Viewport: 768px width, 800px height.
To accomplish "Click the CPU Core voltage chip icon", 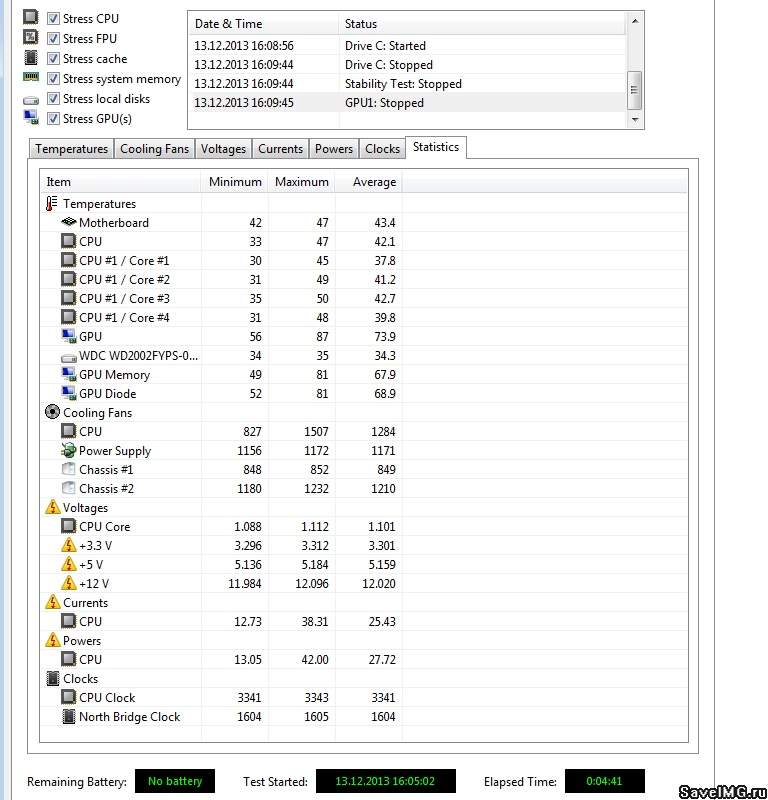I will point(68,526).
